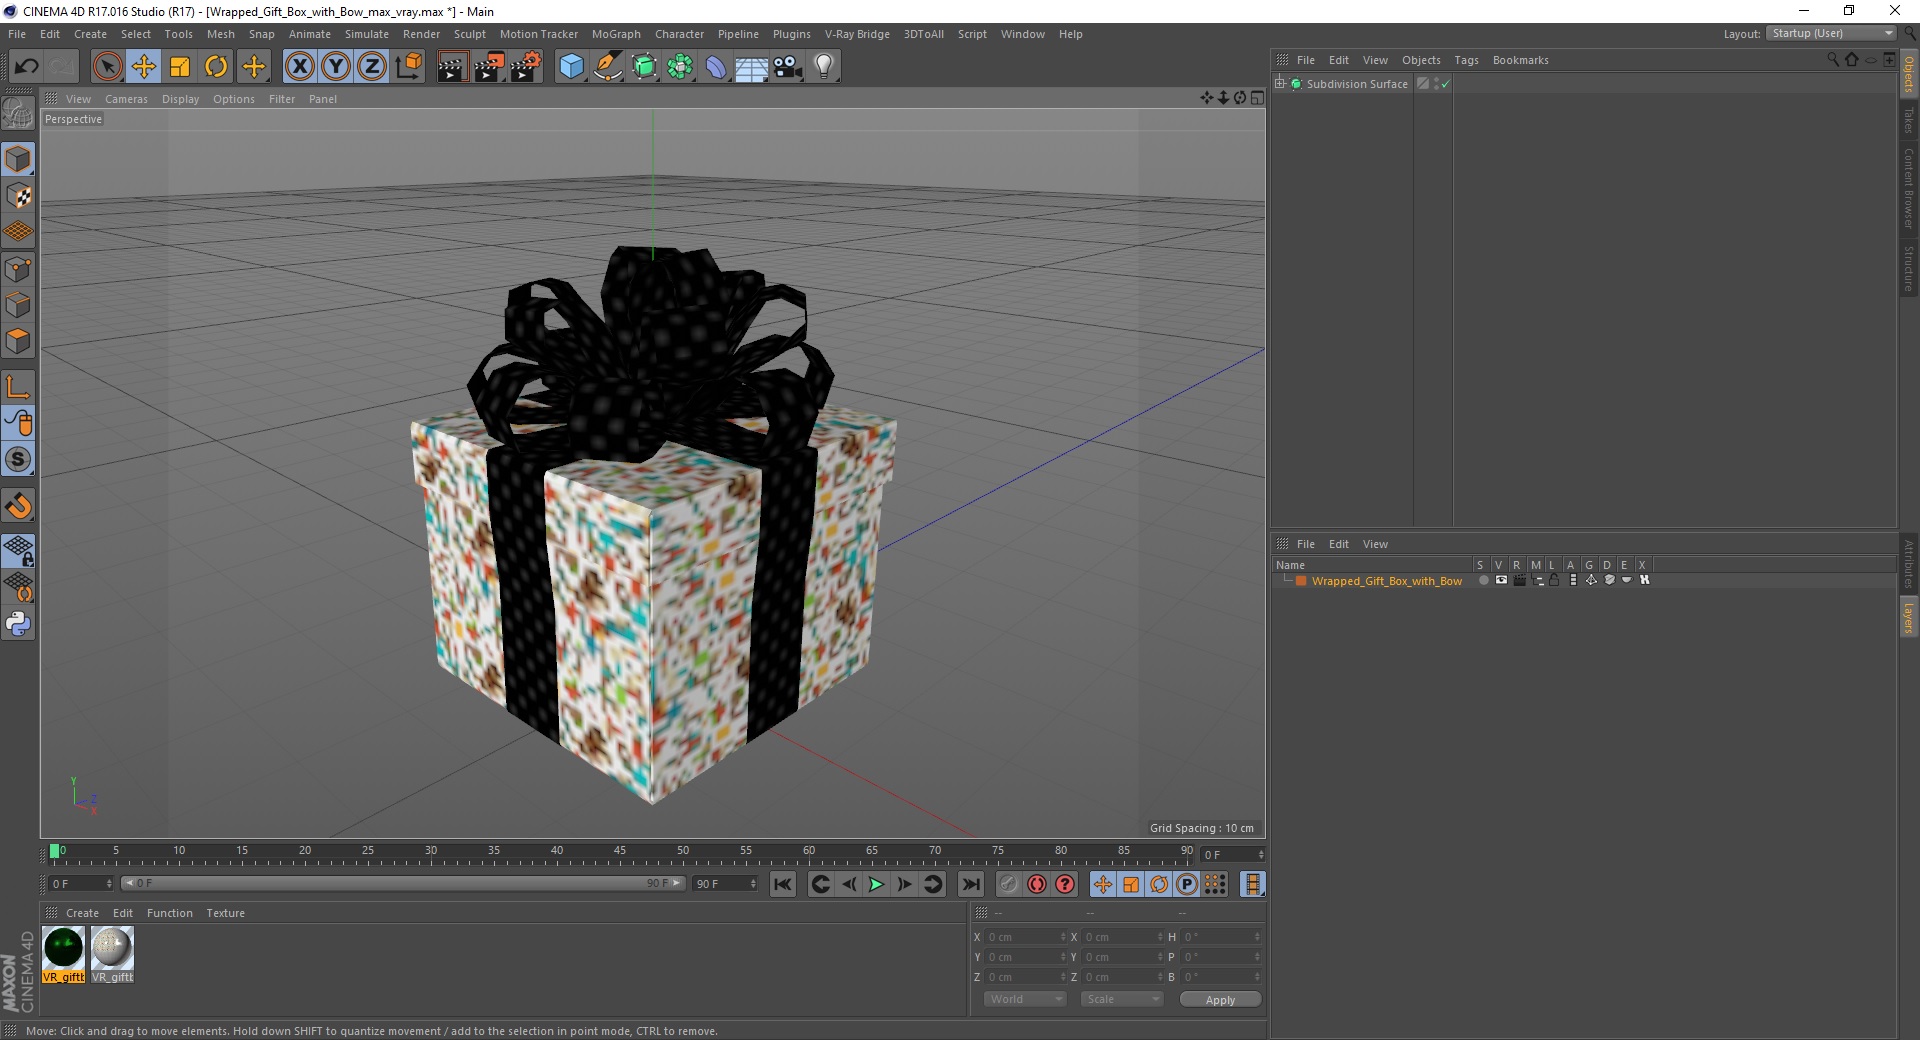Add a Cube primitive object
Screen dimensions: 1920x1040
[571, 67]
